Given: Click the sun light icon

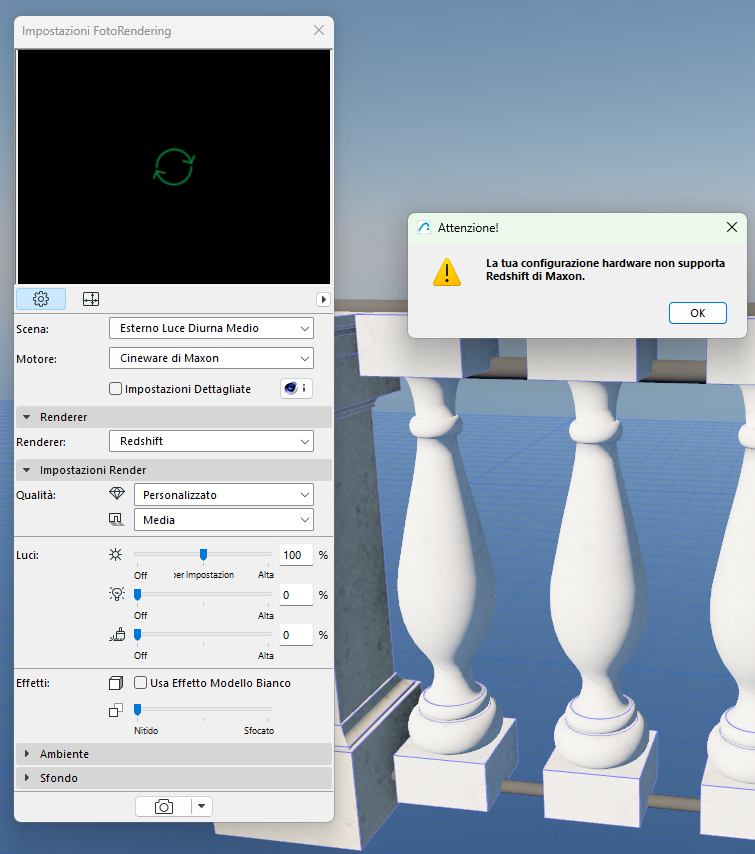Looking at the screenshot, I should point(115,554).
